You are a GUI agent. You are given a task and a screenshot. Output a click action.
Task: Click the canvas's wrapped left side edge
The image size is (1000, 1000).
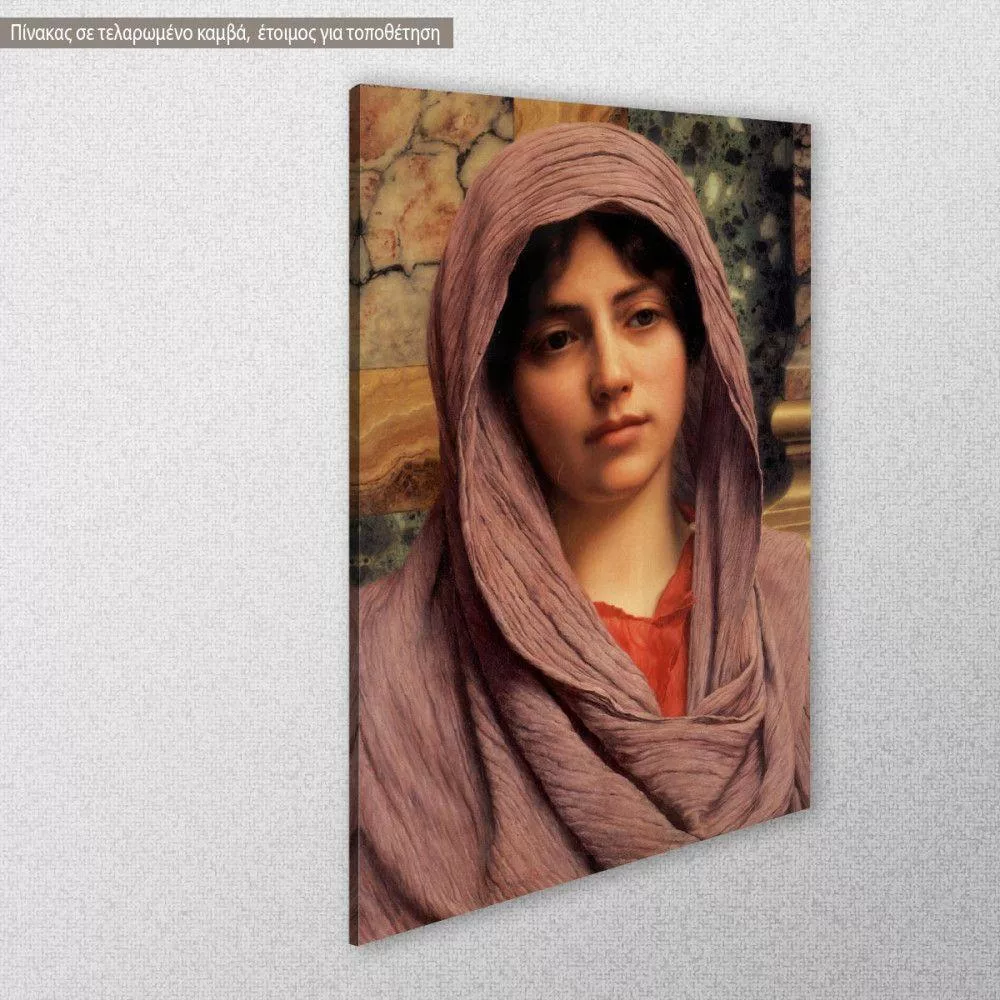pos(354,500)
